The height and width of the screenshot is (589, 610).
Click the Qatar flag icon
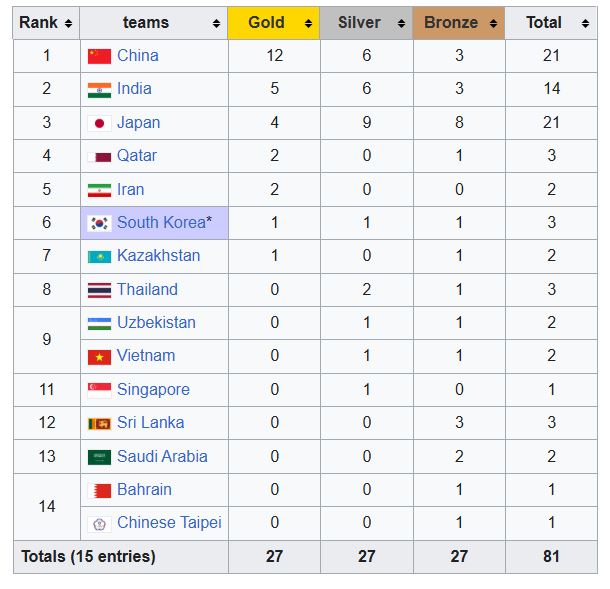tap(99, 157)
